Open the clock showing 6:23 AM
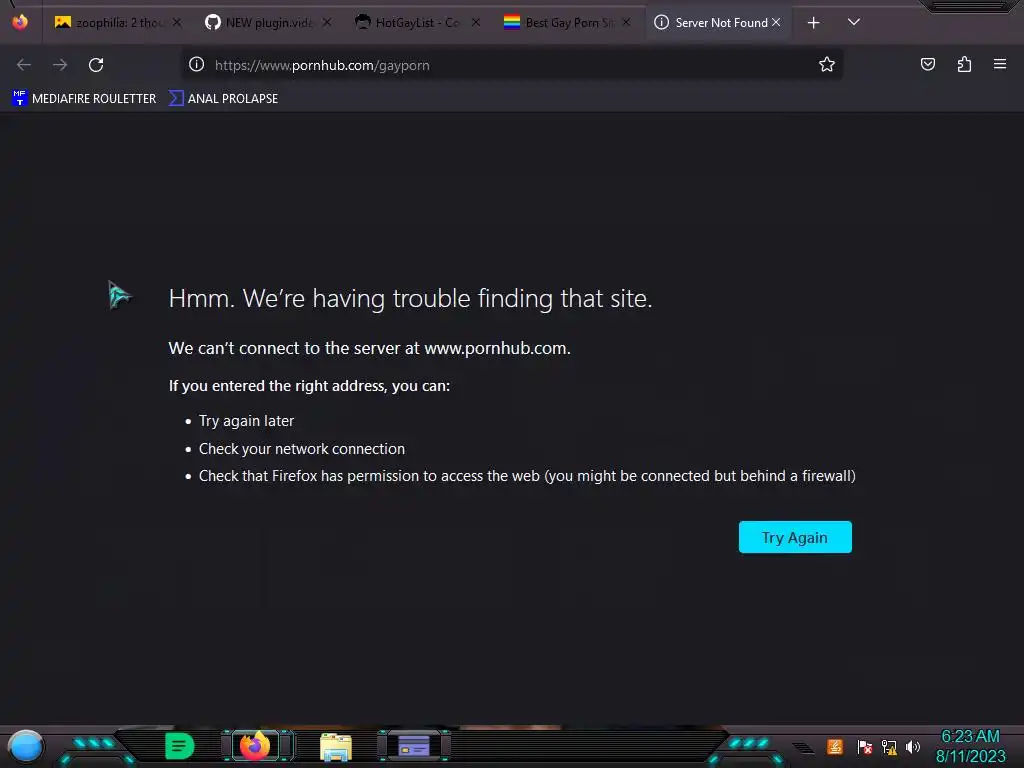1024x768 pixels. pyautogui.click(x=970, y=746)
